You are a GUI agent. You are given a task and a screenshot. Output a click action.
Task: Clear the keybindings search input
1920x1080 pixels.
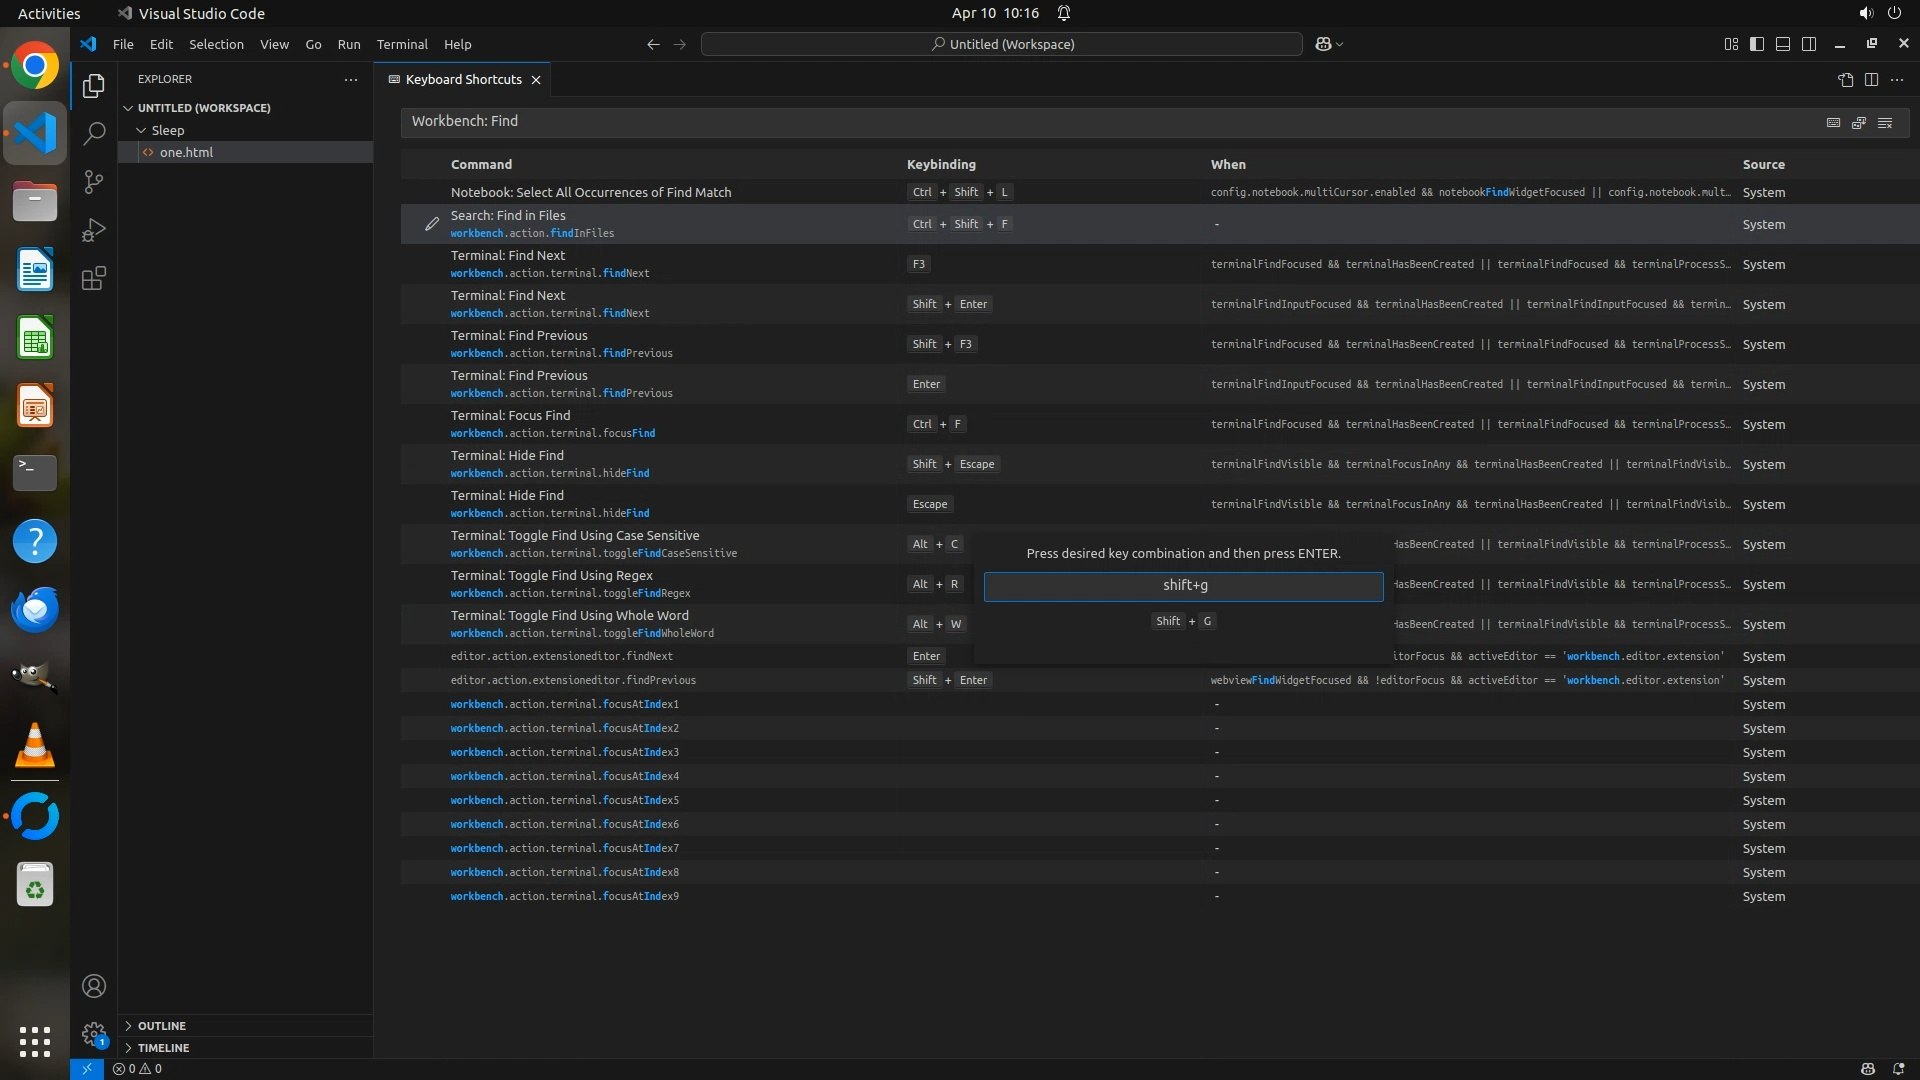[x=1885, y=122]
